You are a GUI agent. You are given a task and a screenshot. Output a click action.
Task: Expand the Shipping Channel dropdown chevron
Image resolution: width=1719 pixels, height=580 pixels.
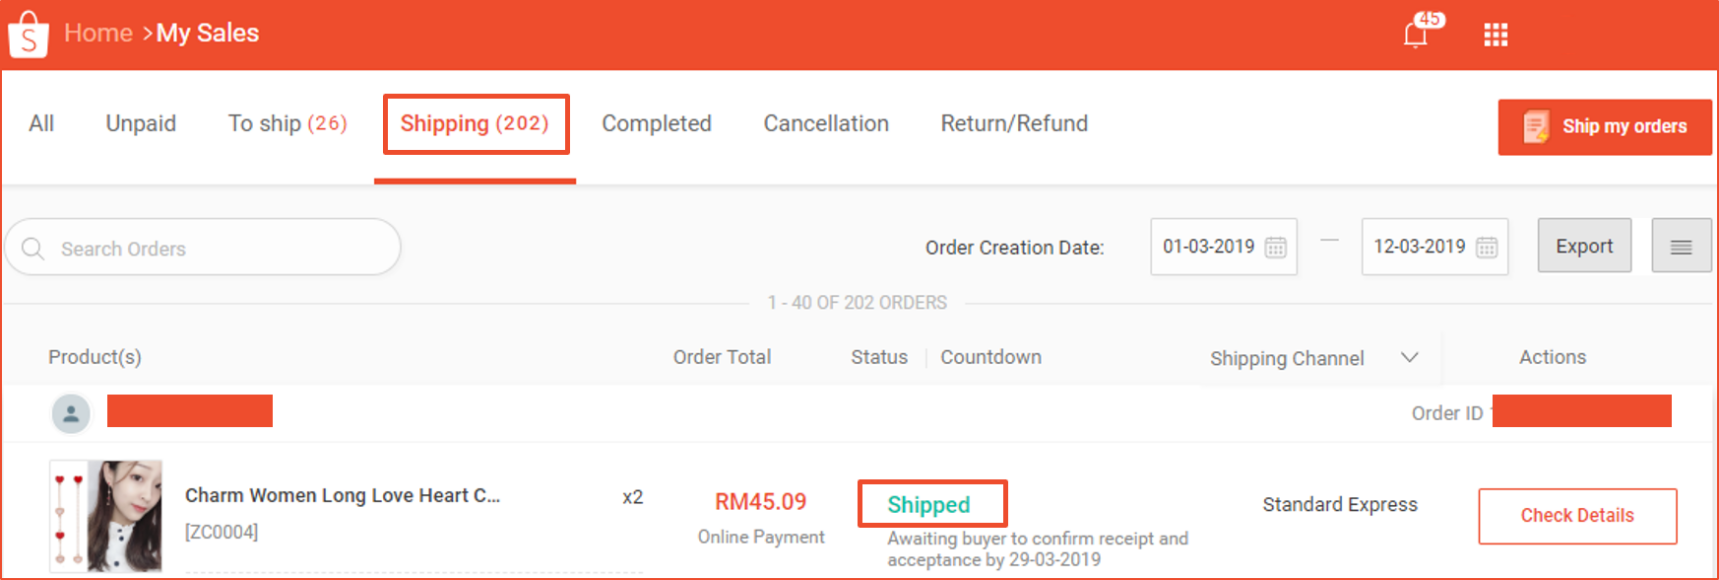click(x=1410, y=357)
